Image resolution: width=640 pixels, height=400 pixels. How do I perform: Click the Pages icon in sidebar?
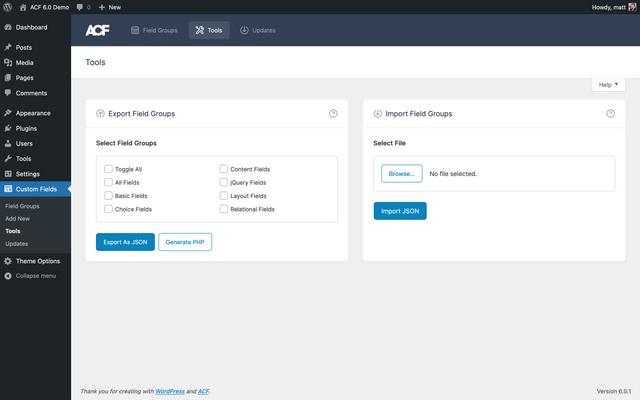pos(8,78)
